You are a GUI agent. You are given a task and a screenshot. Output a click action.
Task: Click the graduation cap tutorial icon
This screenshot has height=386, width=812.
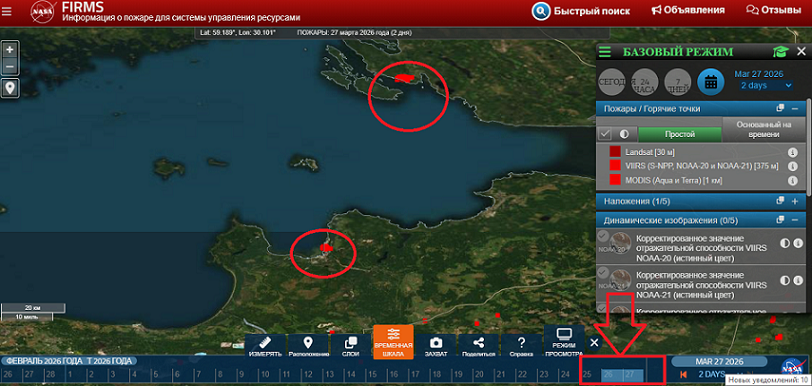coord(780,51)
